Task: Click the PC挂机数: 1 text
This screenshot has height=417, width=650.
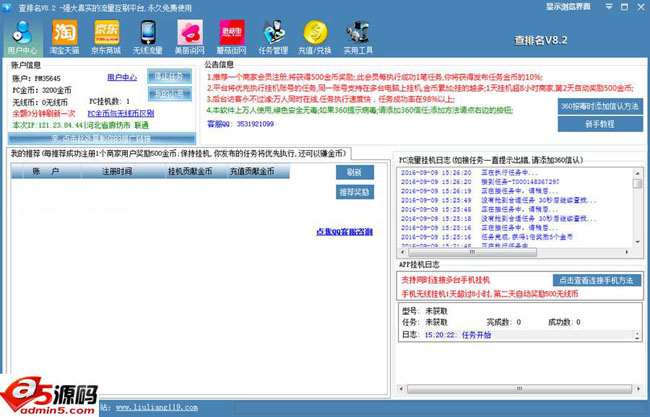Action: 110,101
